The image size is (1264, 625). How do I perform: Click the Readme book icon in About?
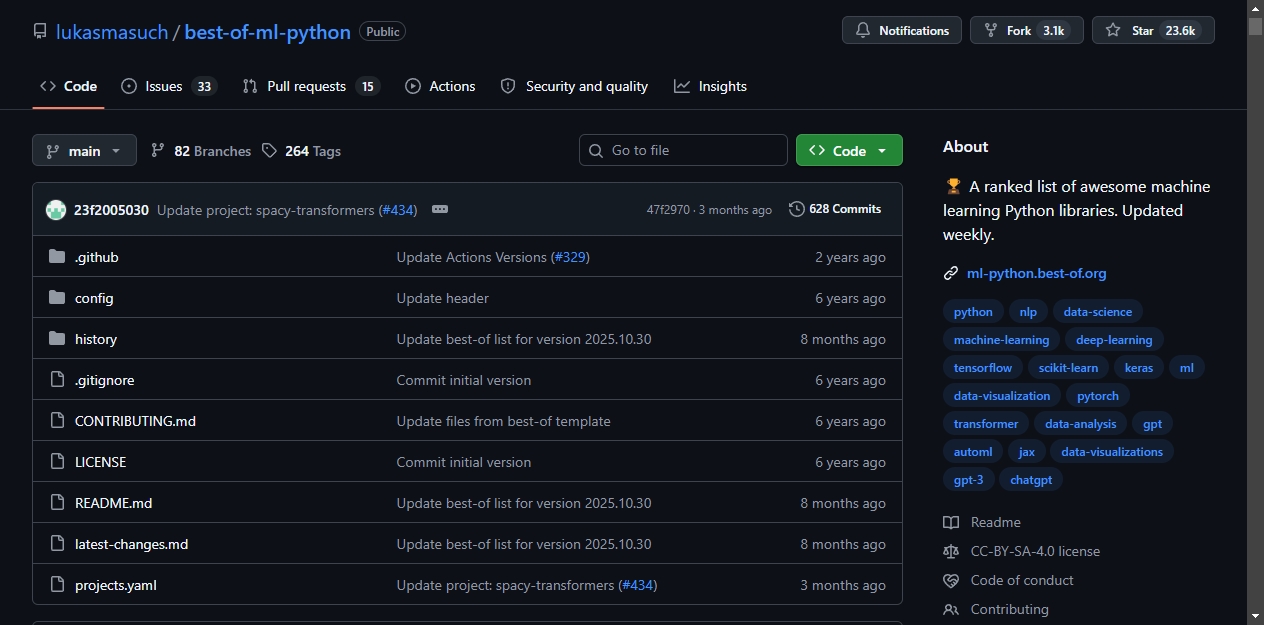[951, 522]
